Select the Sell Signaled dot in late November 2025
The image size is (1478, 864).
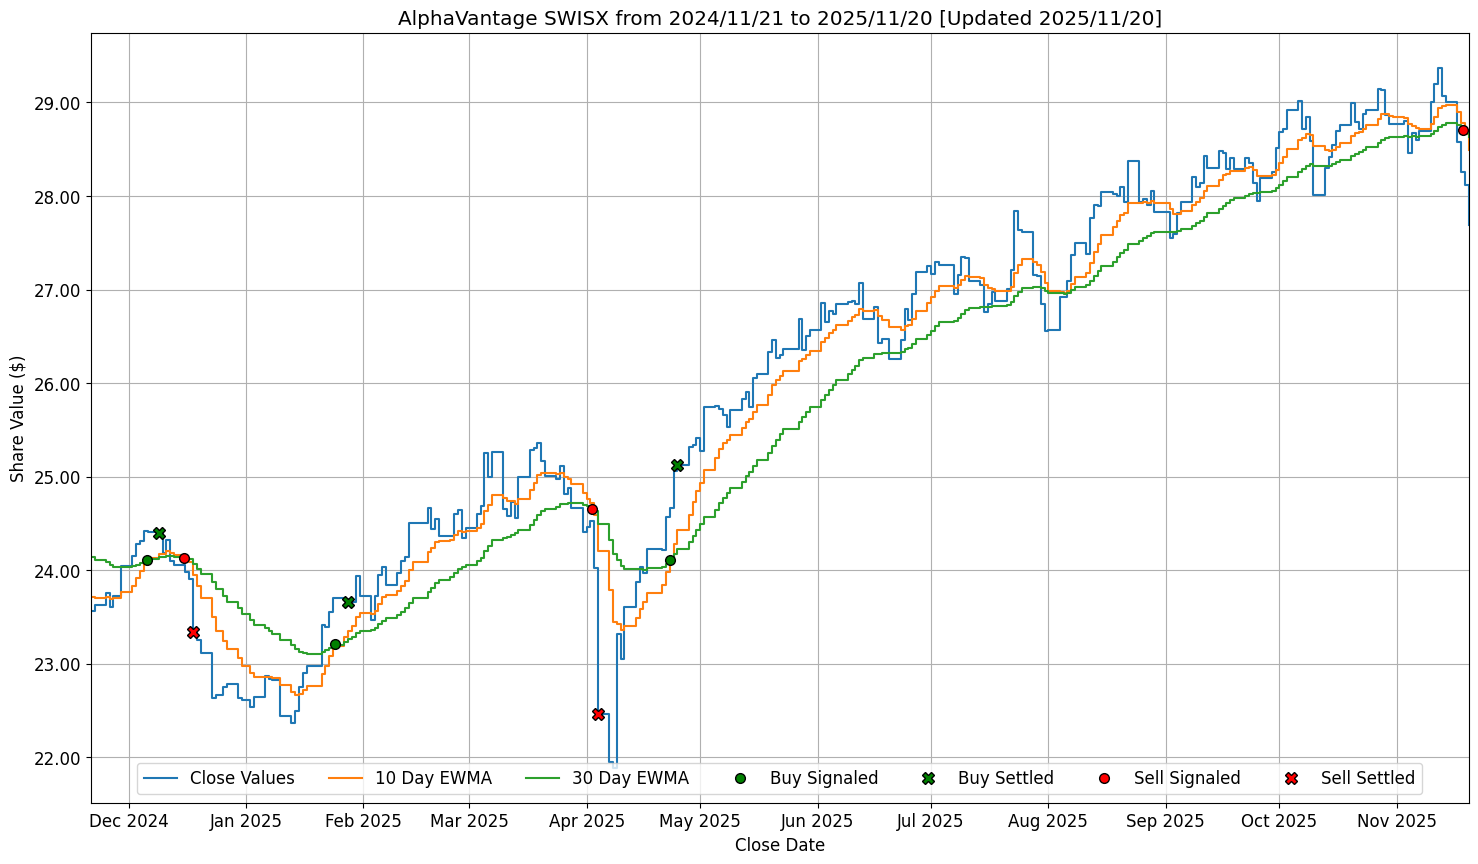pyautogui.click(x=1463, y=130)
